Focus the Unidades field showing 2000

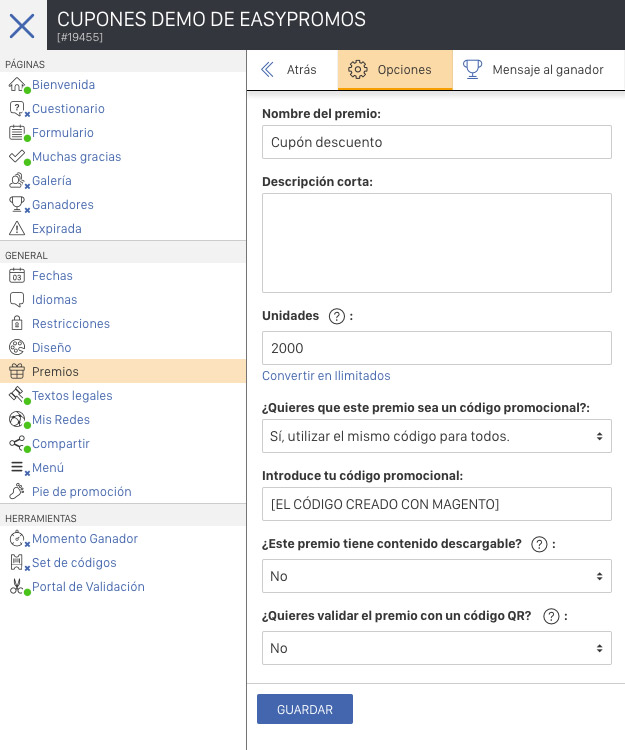[x=437, y=348]
